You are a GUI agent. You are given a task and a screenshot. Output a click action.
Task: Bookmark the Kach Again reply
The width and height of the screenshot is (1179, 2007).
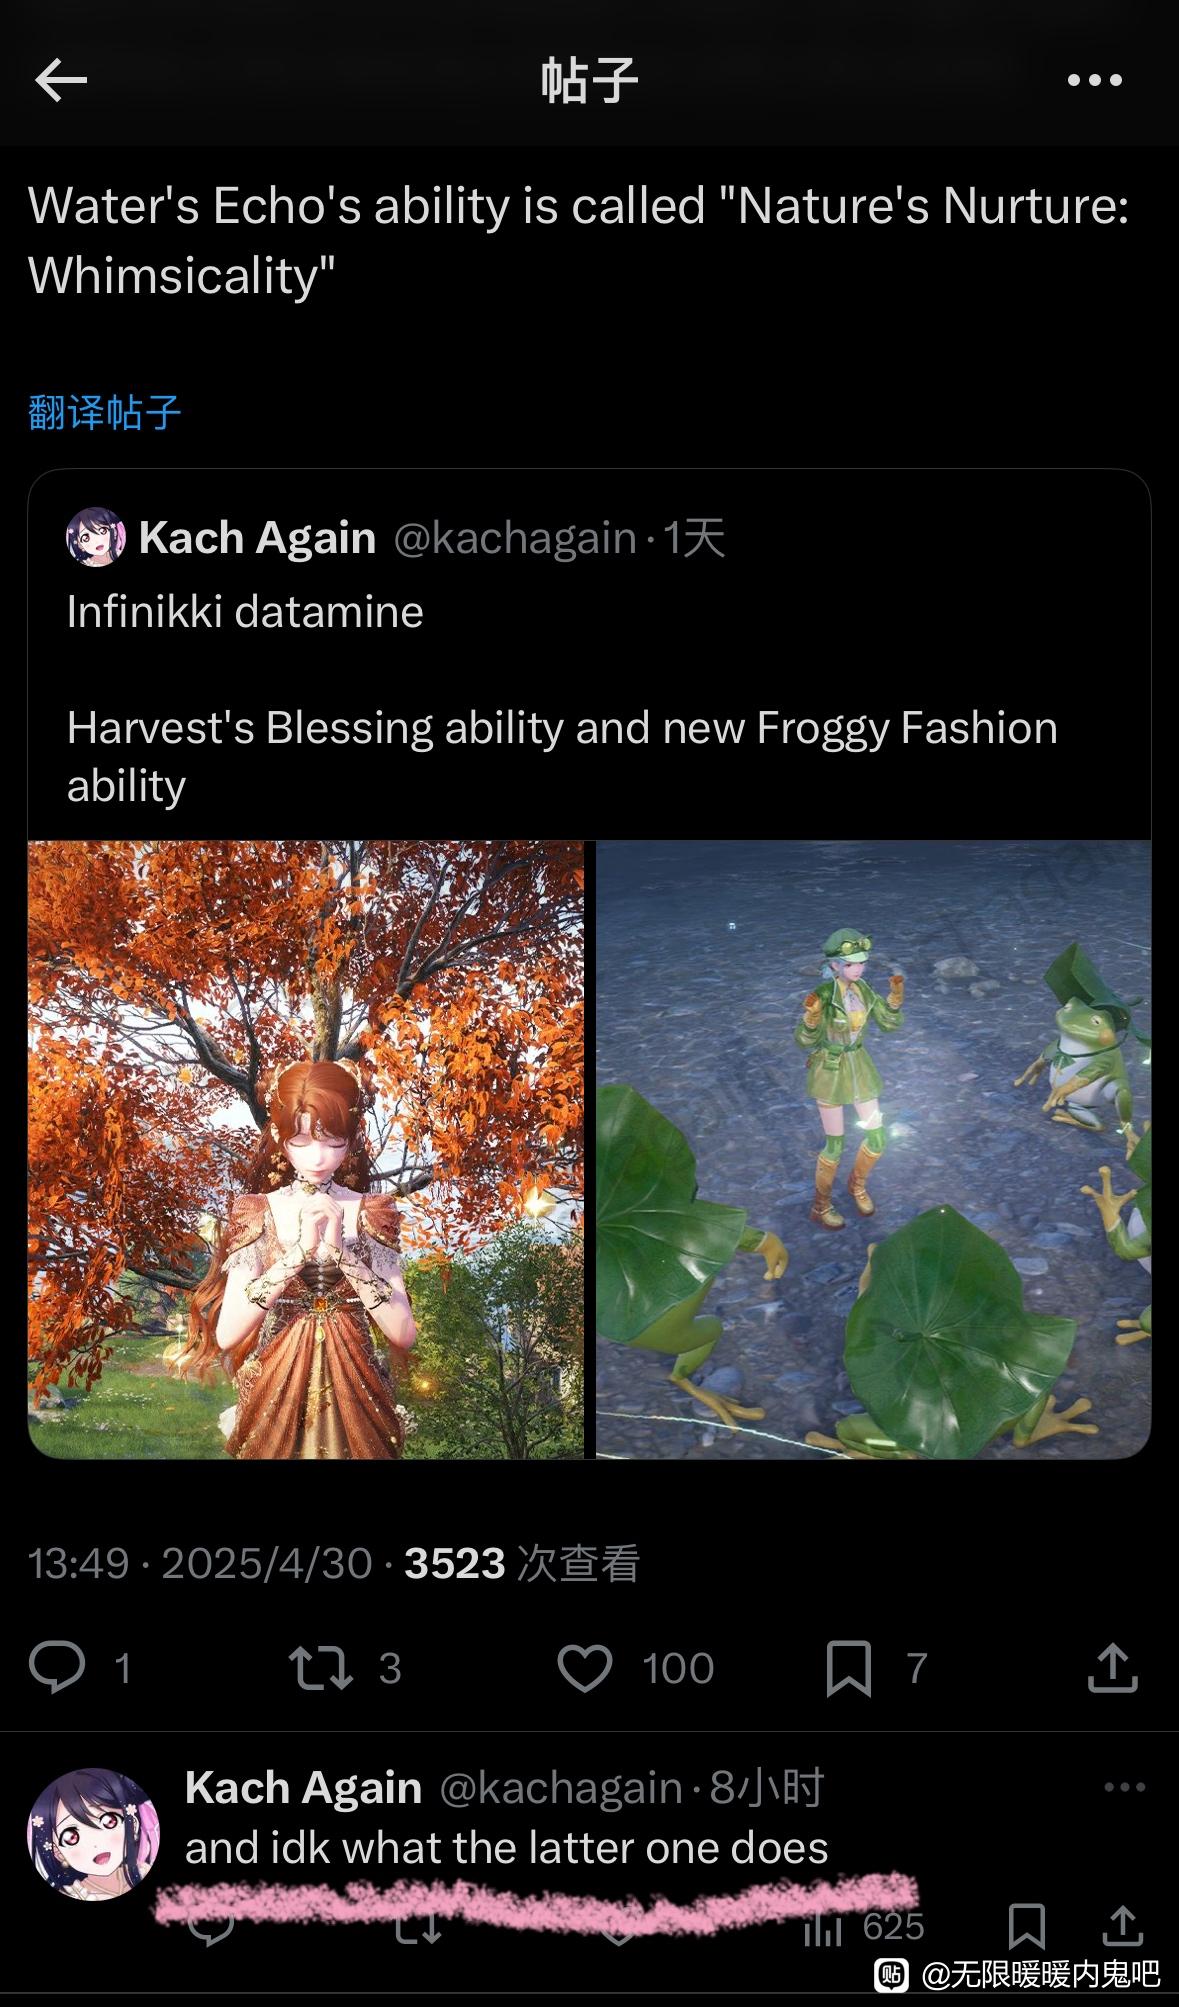1027,1926
